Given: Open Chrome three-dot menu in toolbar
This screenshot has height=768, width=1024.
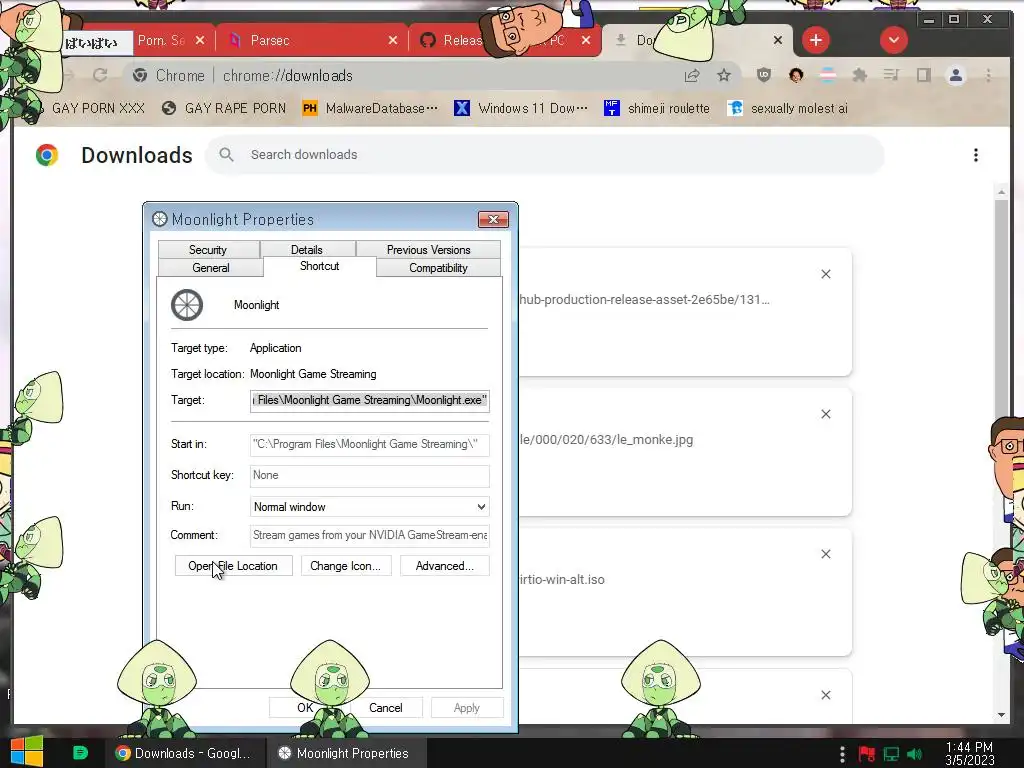Looking at the screenshot, I should [x=988, y=75].
